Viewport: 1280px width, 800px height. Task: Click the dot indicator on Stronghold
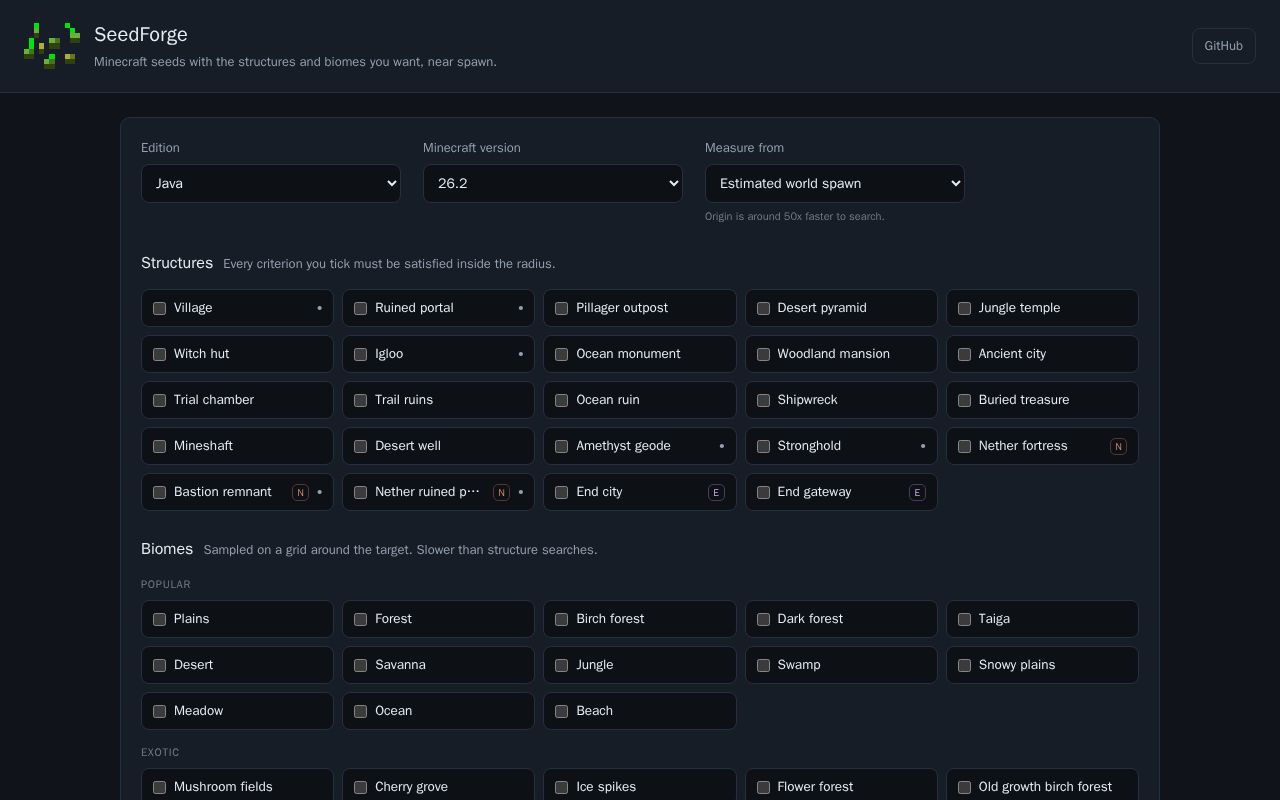coord(923,446)
